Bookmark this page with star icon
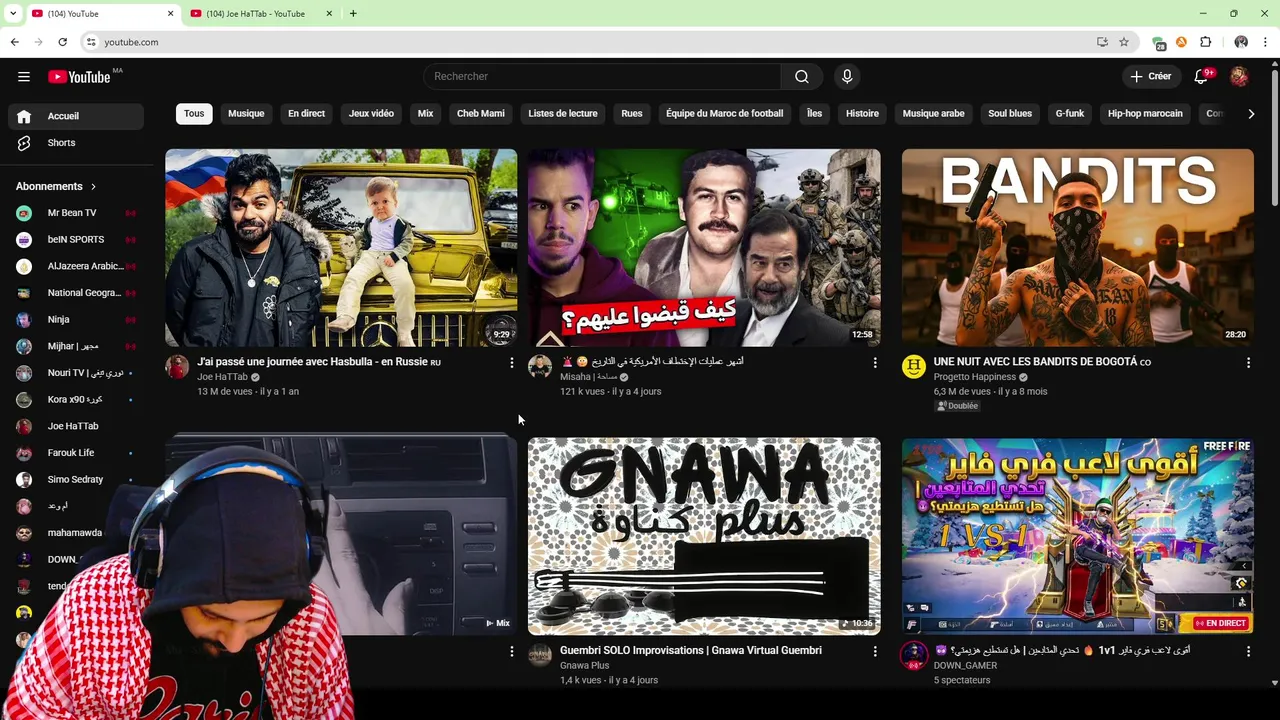 click(1124, 42)
